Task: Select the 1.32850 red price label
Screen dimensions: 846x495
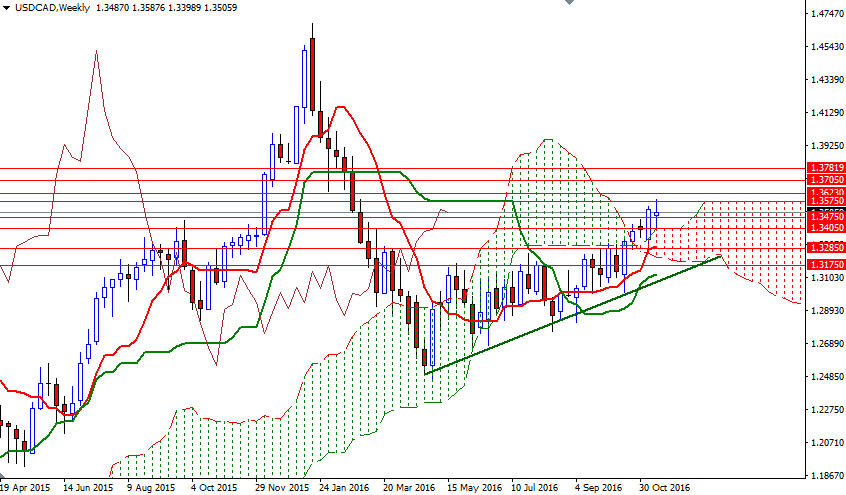Action: click(825, 248)
